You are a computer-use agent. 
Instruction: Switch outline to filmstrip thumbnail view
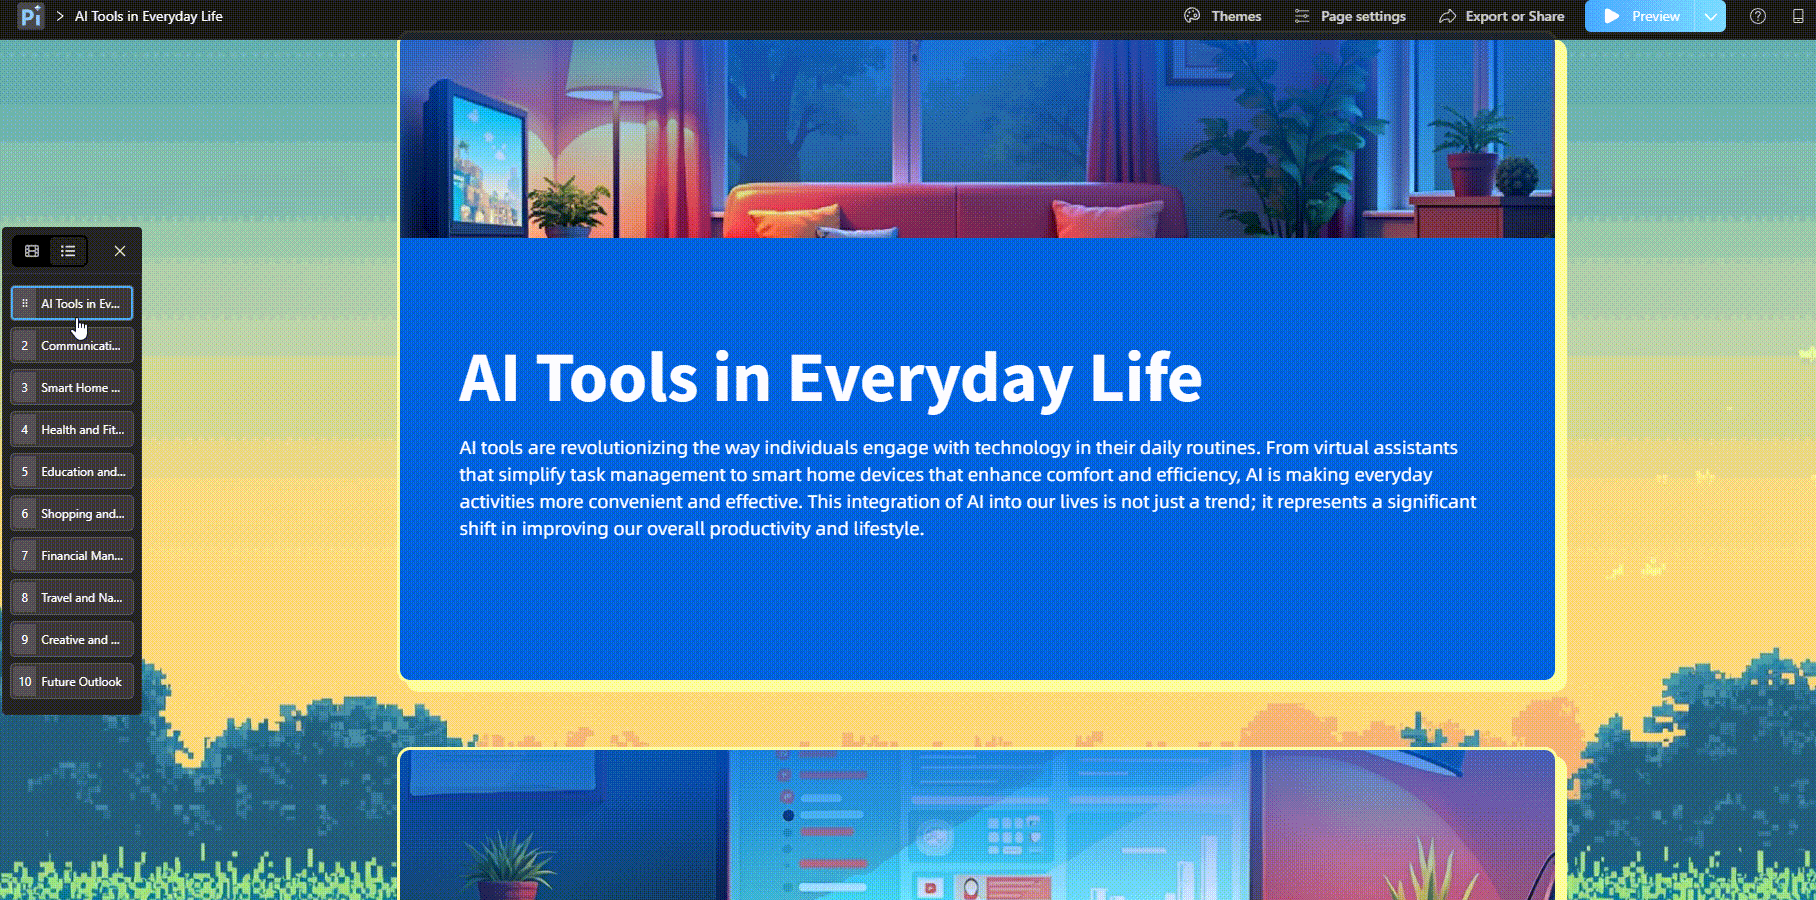[x=32, y=251]
